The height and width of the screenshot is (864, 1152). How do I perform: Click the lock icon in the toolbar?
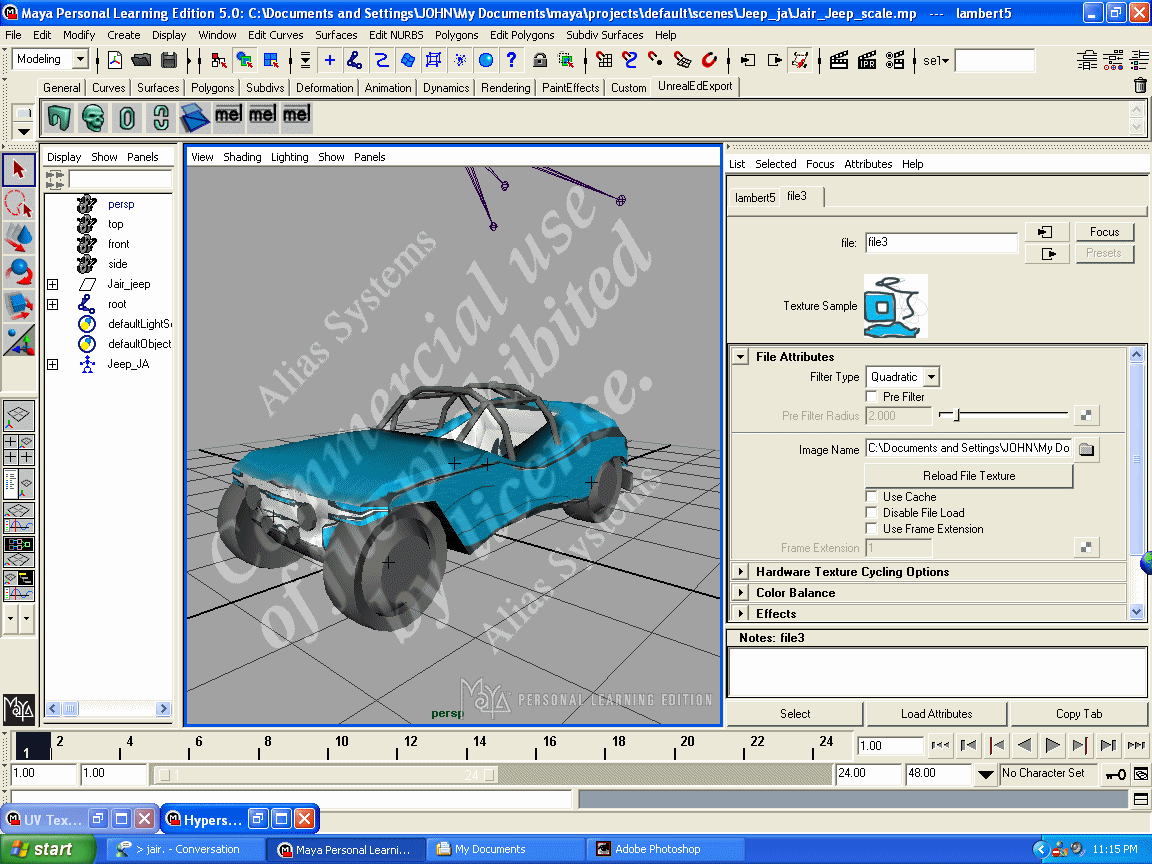tap(539, 60)
